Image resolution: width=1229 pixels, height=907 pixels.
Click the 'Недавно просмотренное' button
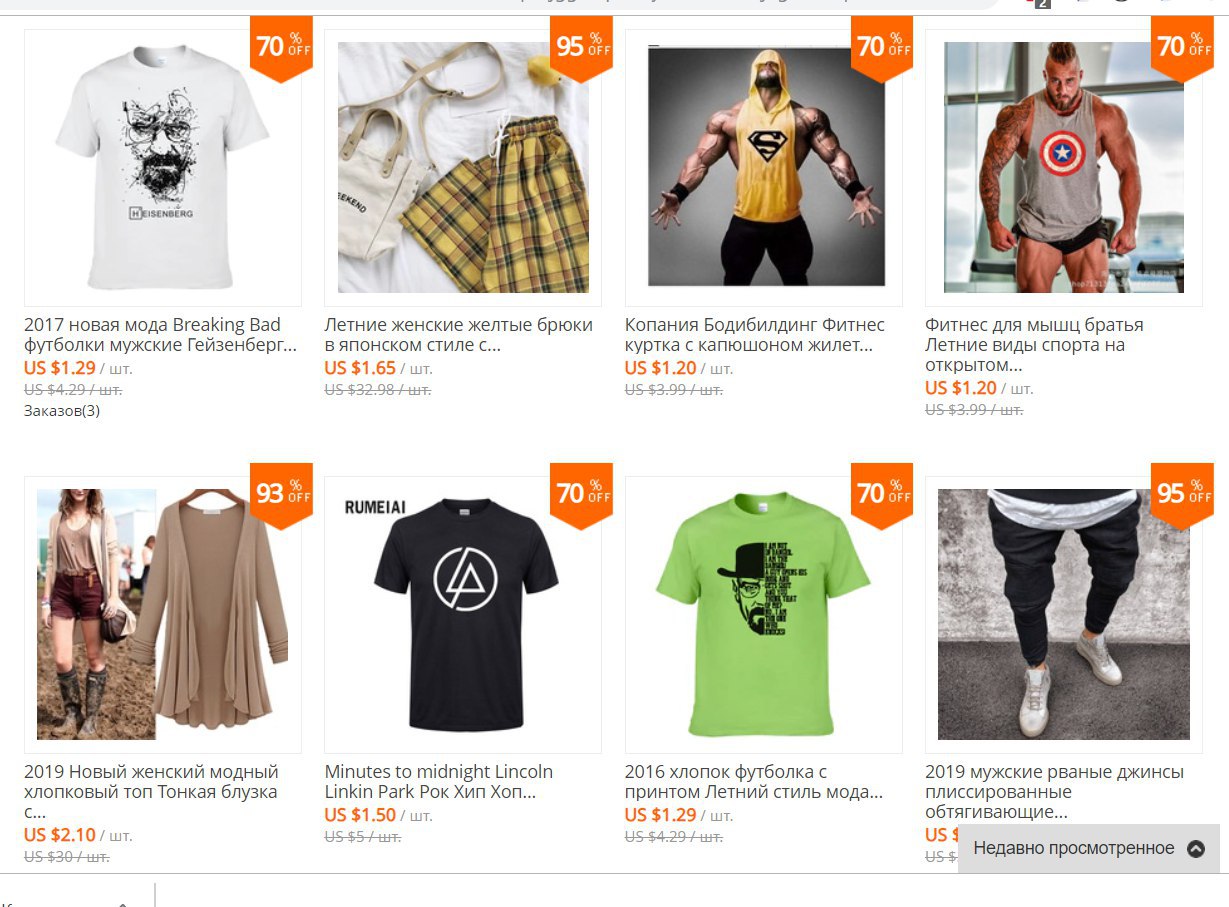point(1089,849)
